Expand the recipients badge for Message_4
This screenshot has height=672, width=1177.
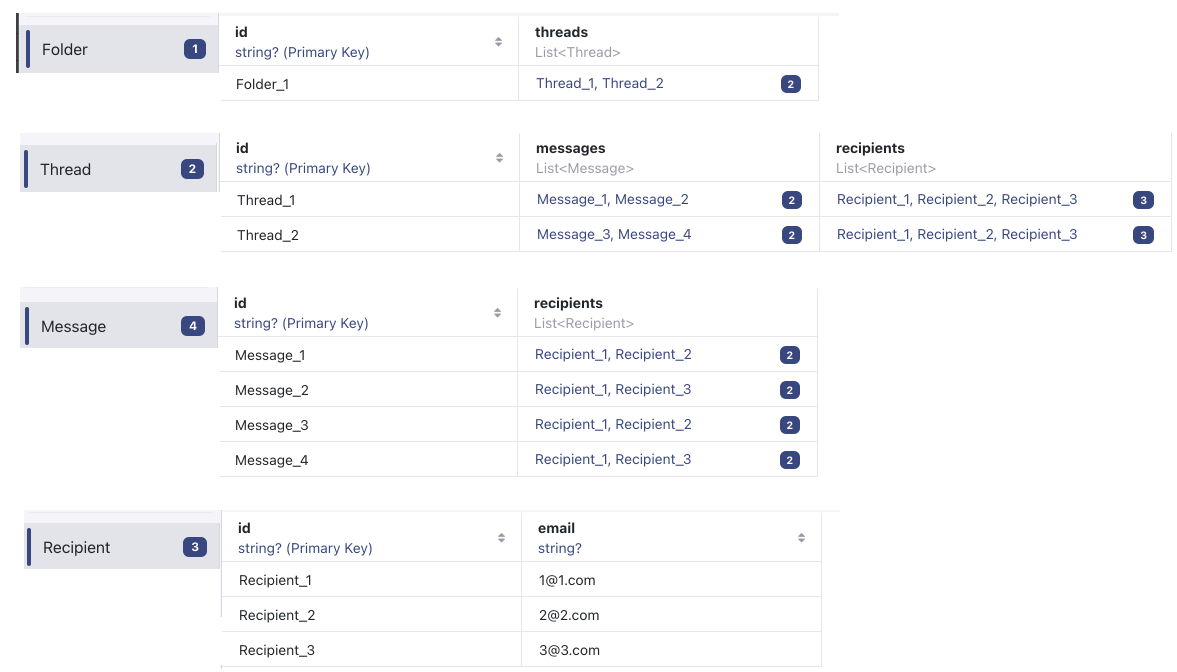pyautogui.click(x=789, y=459)
